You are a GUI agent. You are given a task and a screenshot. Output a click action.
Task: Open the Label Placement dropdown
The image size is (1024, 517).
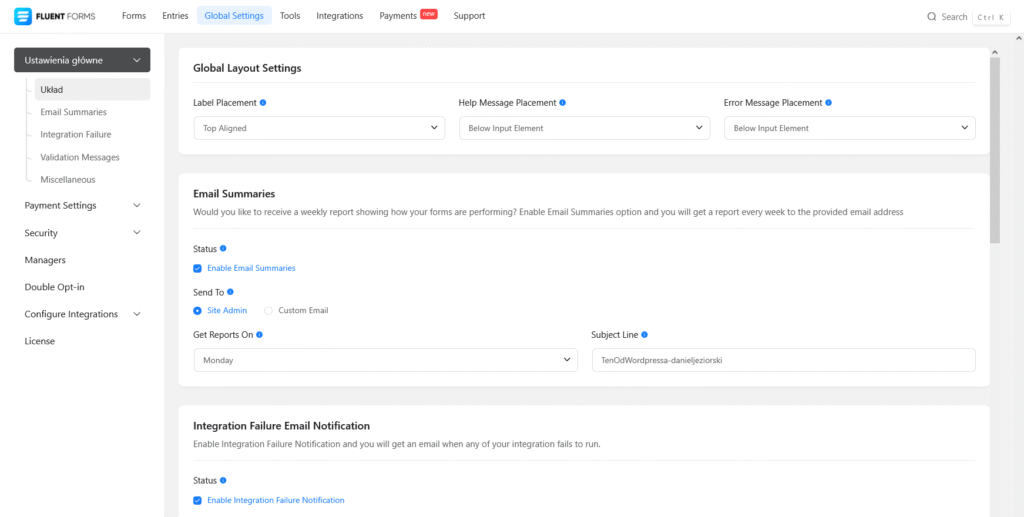(319, 128)
